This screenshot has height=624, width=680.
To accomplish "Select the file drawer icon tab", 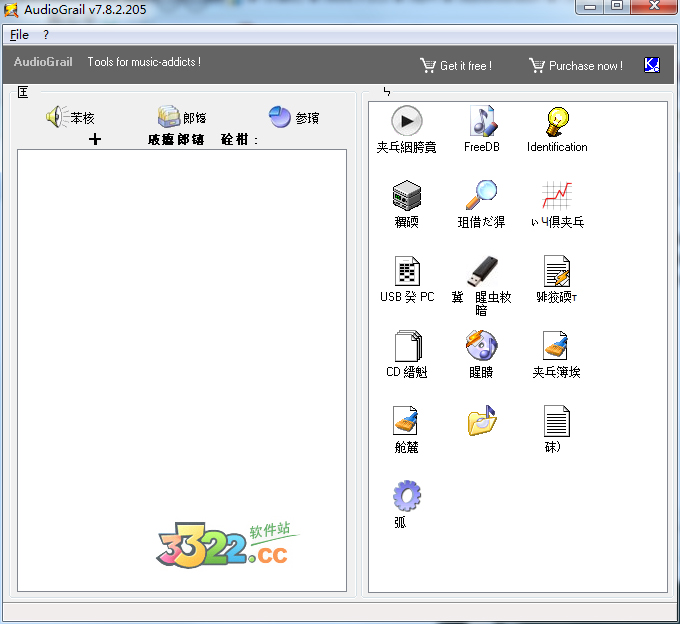I will point(182,117).
